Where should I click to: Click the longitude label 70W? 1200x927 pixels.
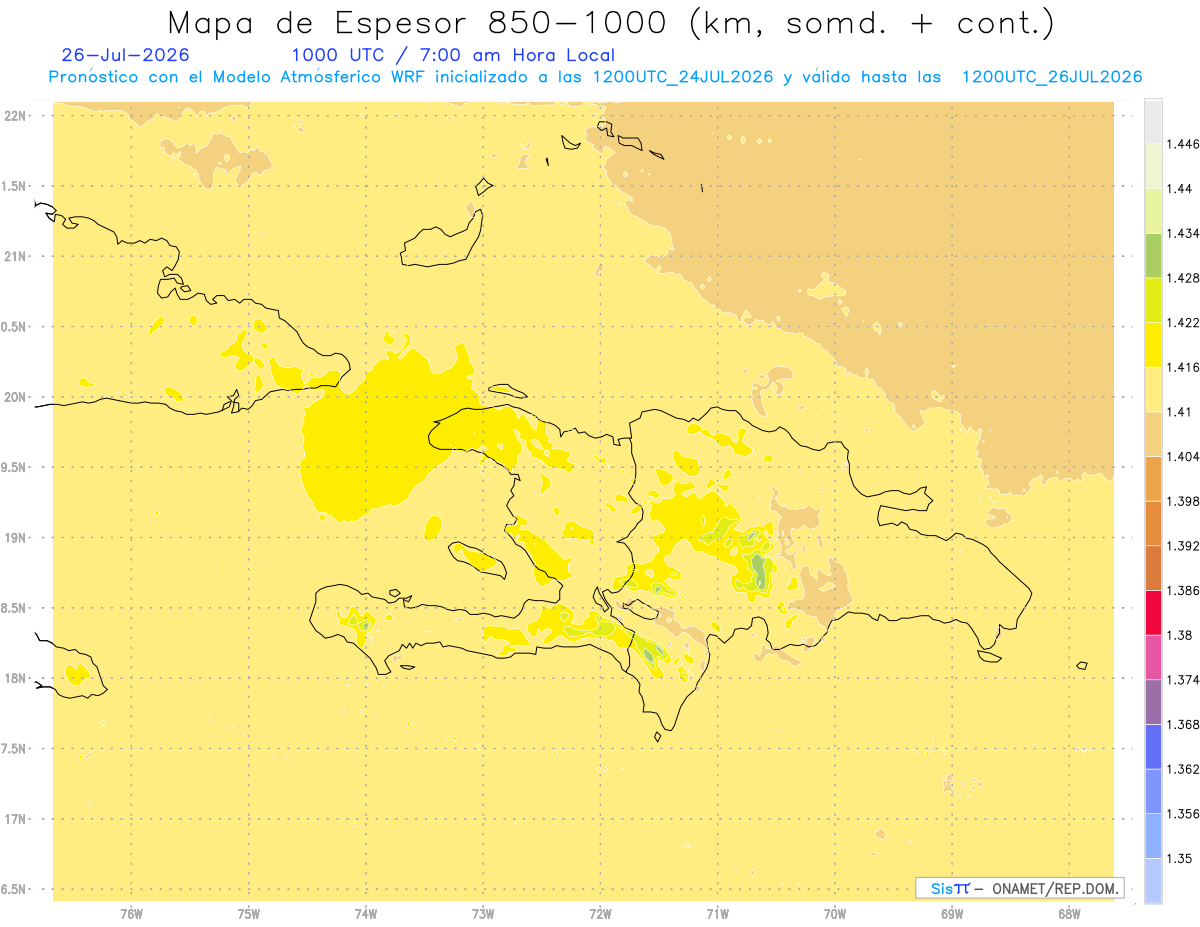835,914
